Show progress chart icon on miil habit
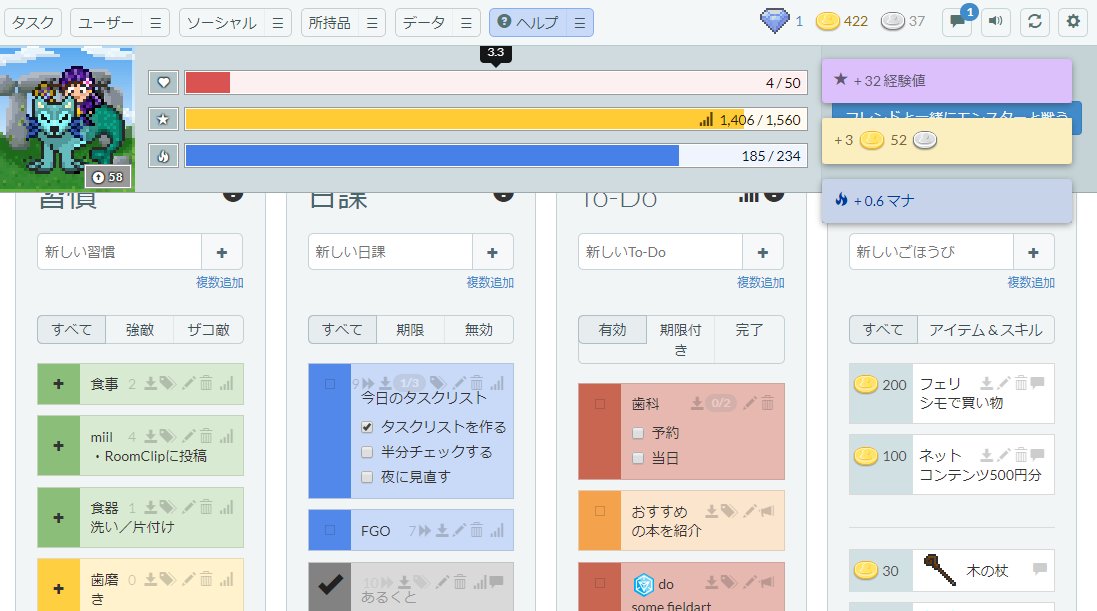This screenshot has width=1097, height=611. coord(226,437)
